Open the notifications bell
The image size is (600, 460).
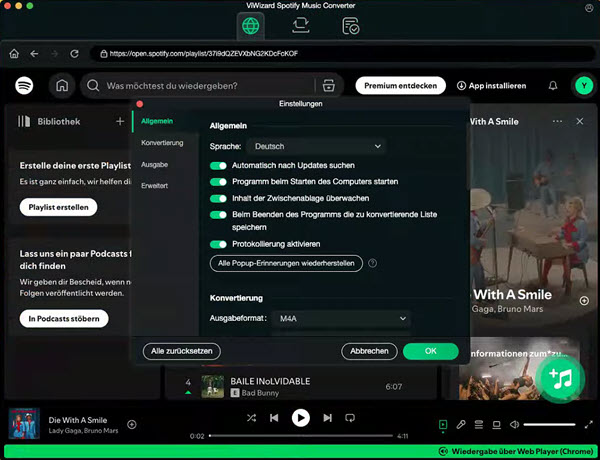pyautogui.click(x=553, y=86)
